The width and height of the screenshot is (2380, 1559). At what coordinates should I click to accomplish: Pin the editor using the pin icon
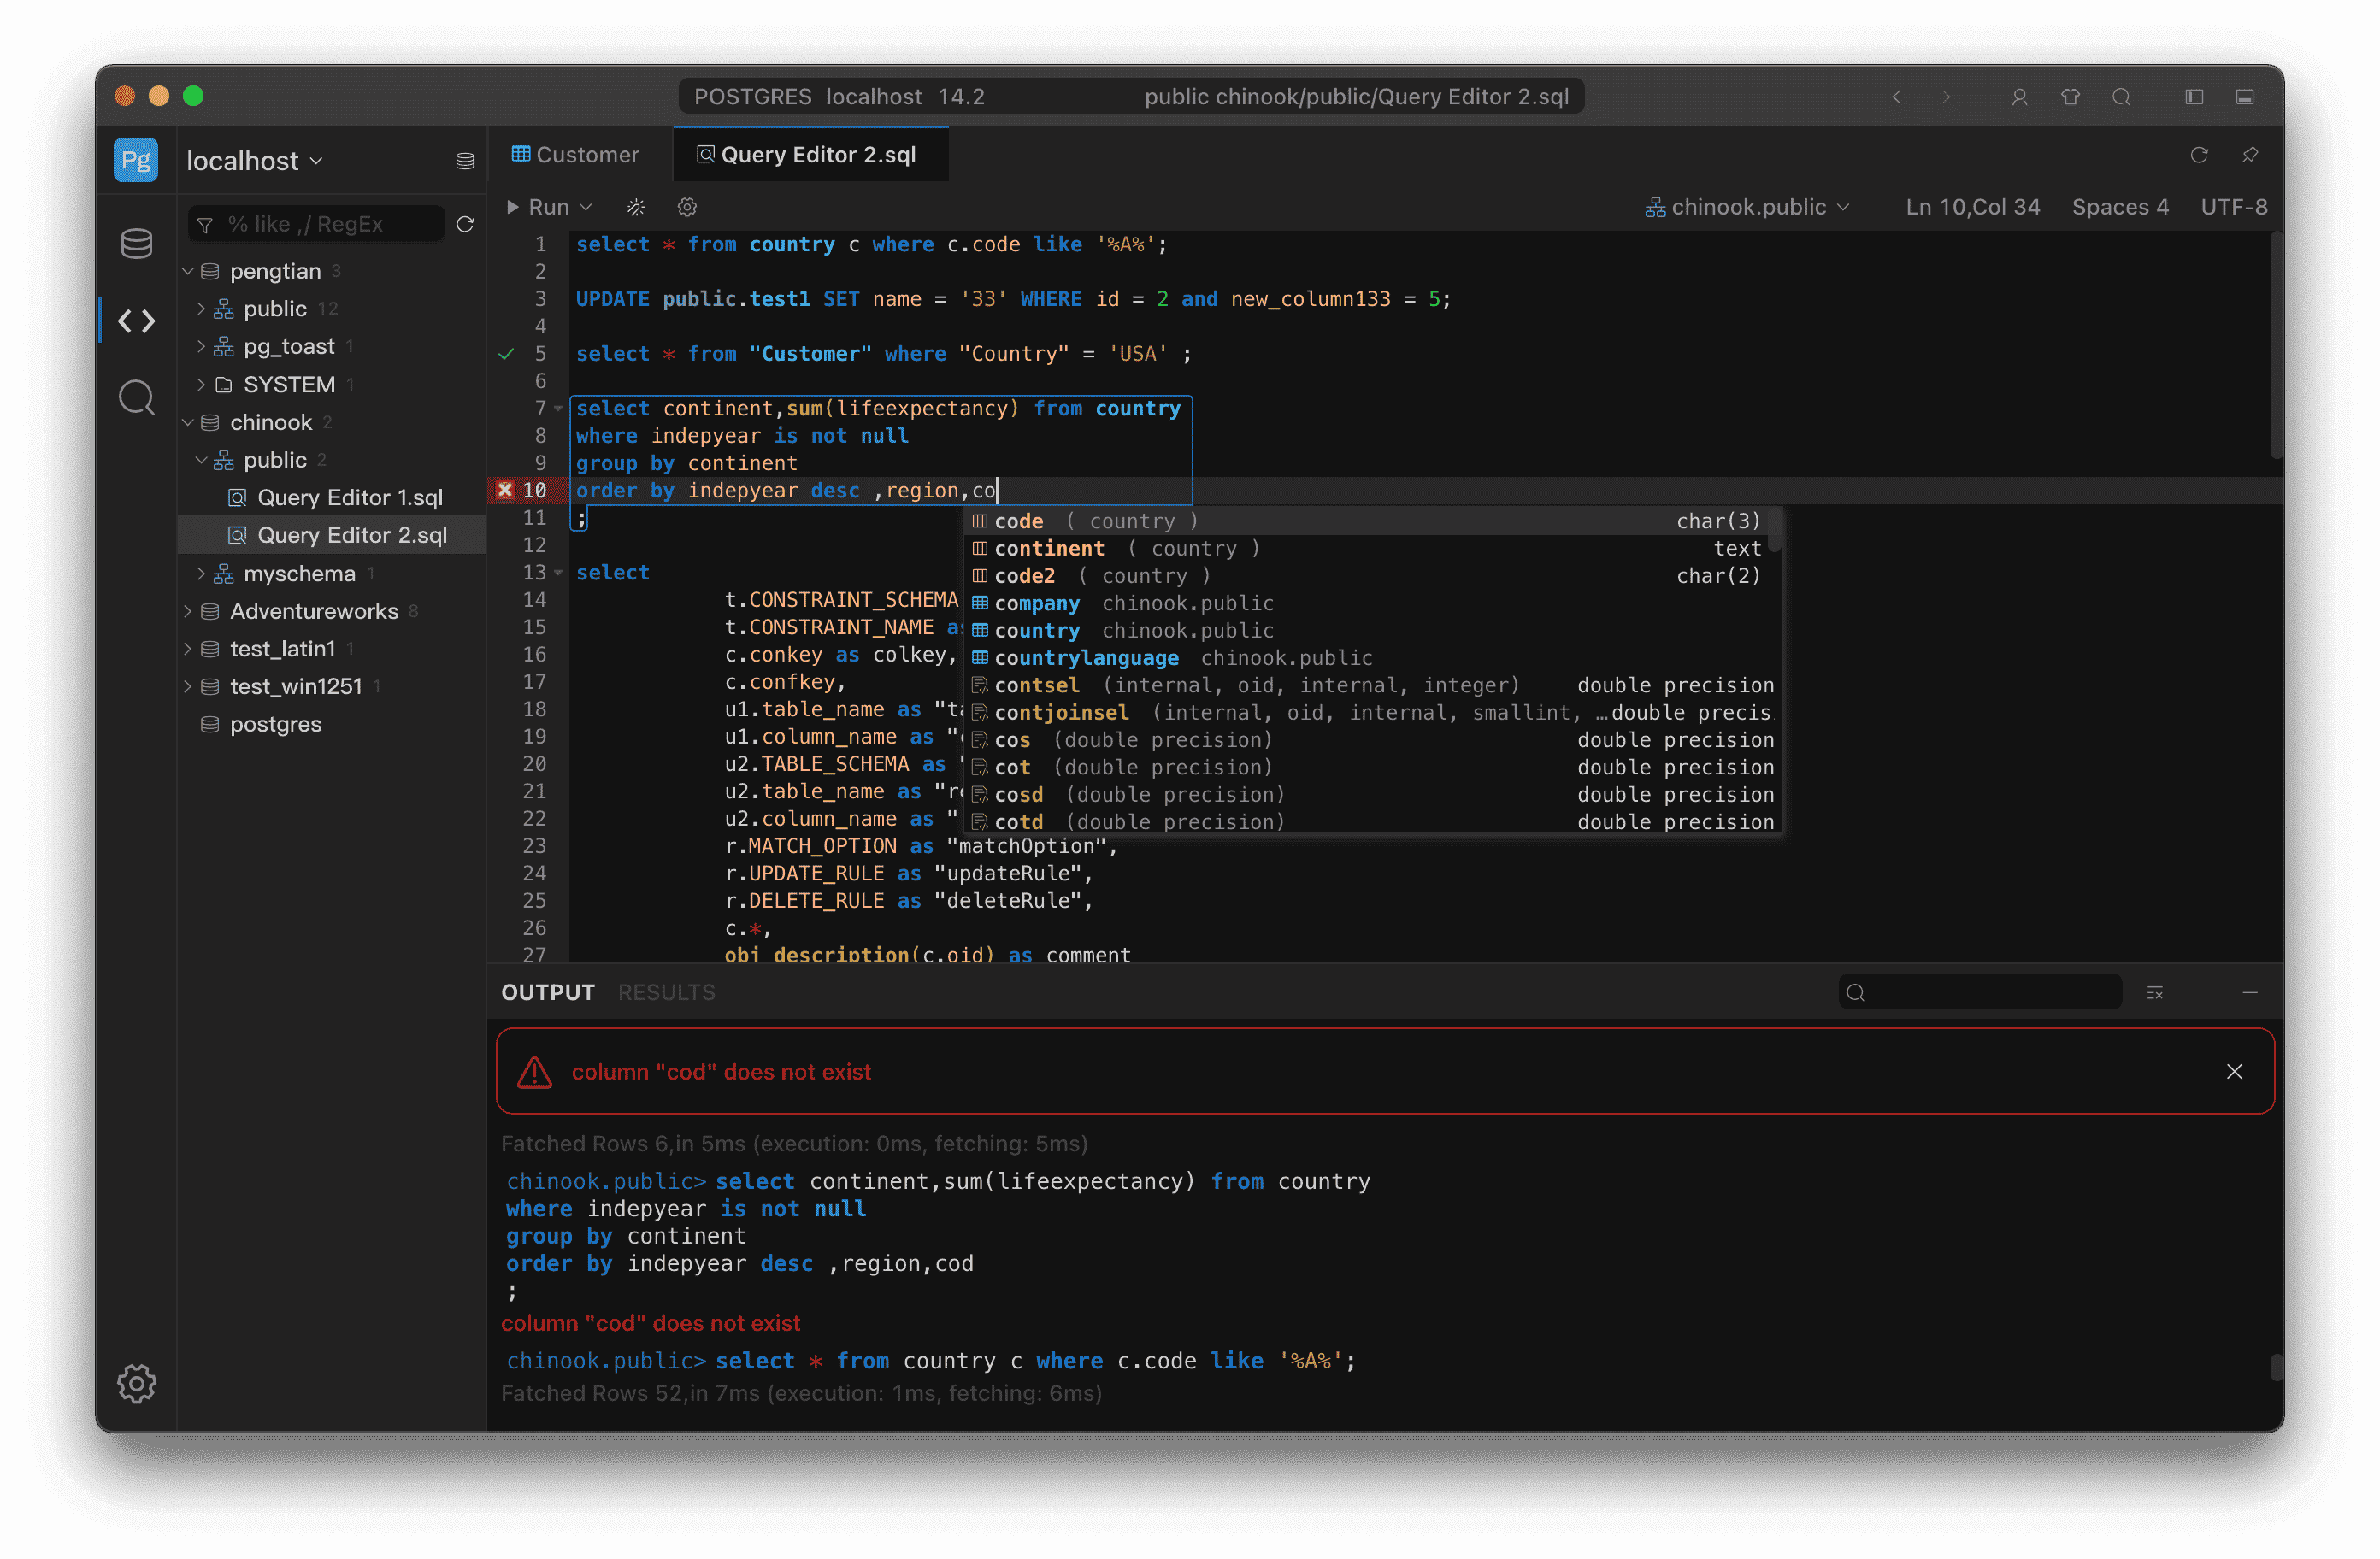tap(2250, 155)
